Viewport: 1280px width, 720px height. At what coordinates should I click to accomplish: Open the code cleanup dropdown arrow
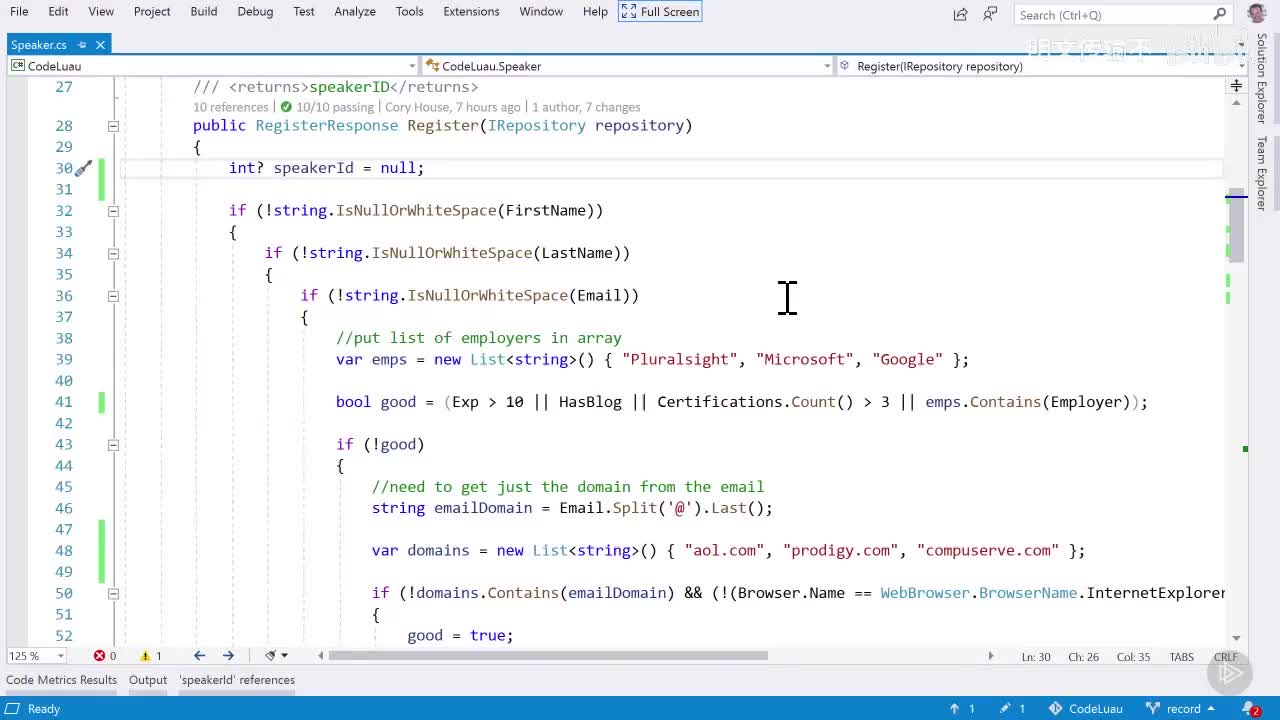click(x=285, y=656)
